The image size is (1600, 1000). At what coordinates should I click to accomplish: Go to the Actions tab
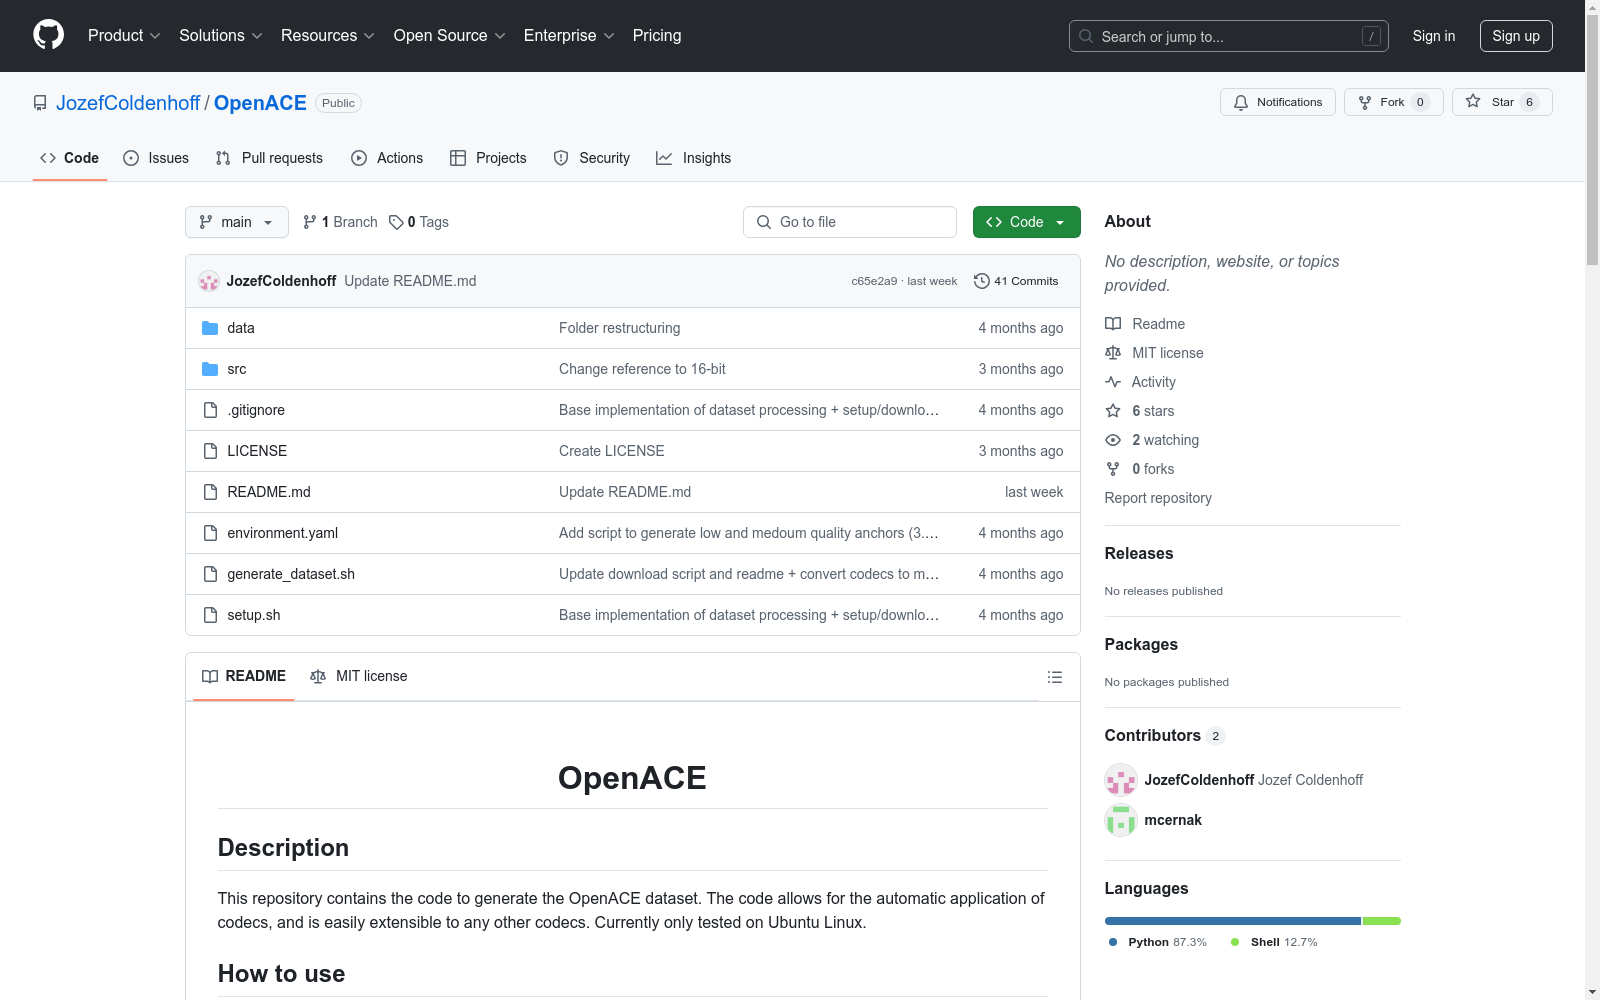coord(387,158)
